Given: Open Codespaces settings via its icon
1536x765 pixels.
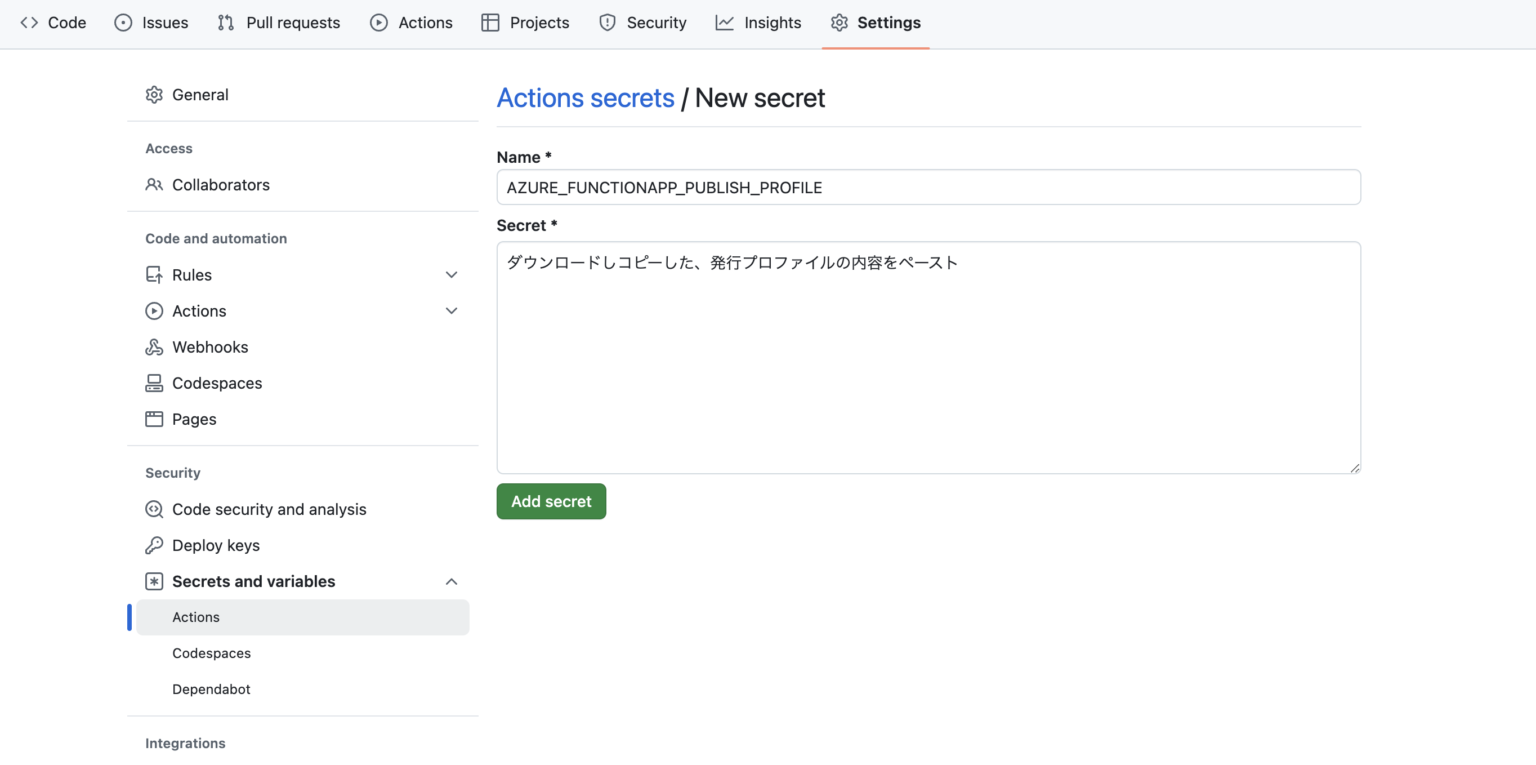Looking at the screenshot, I should point(155,383).
